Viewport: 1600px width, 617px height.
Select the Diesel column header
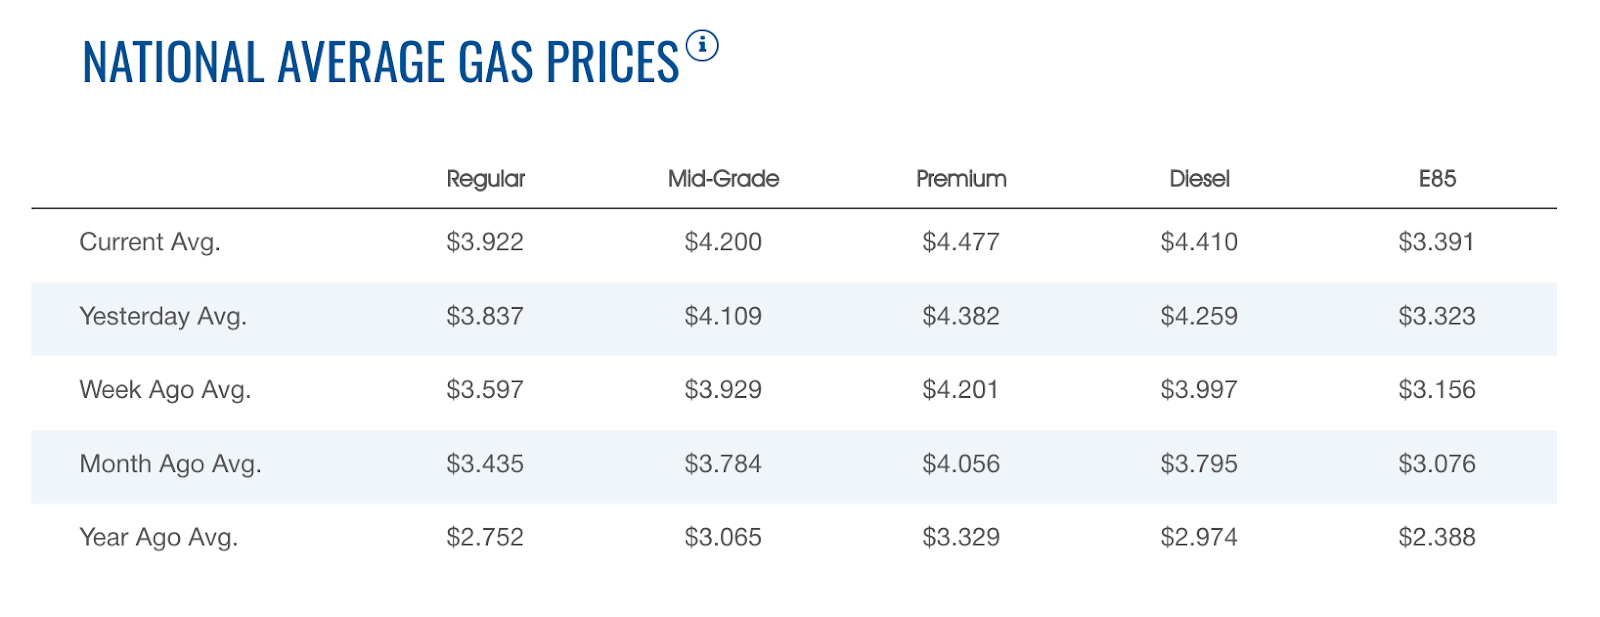point(1199,179)
